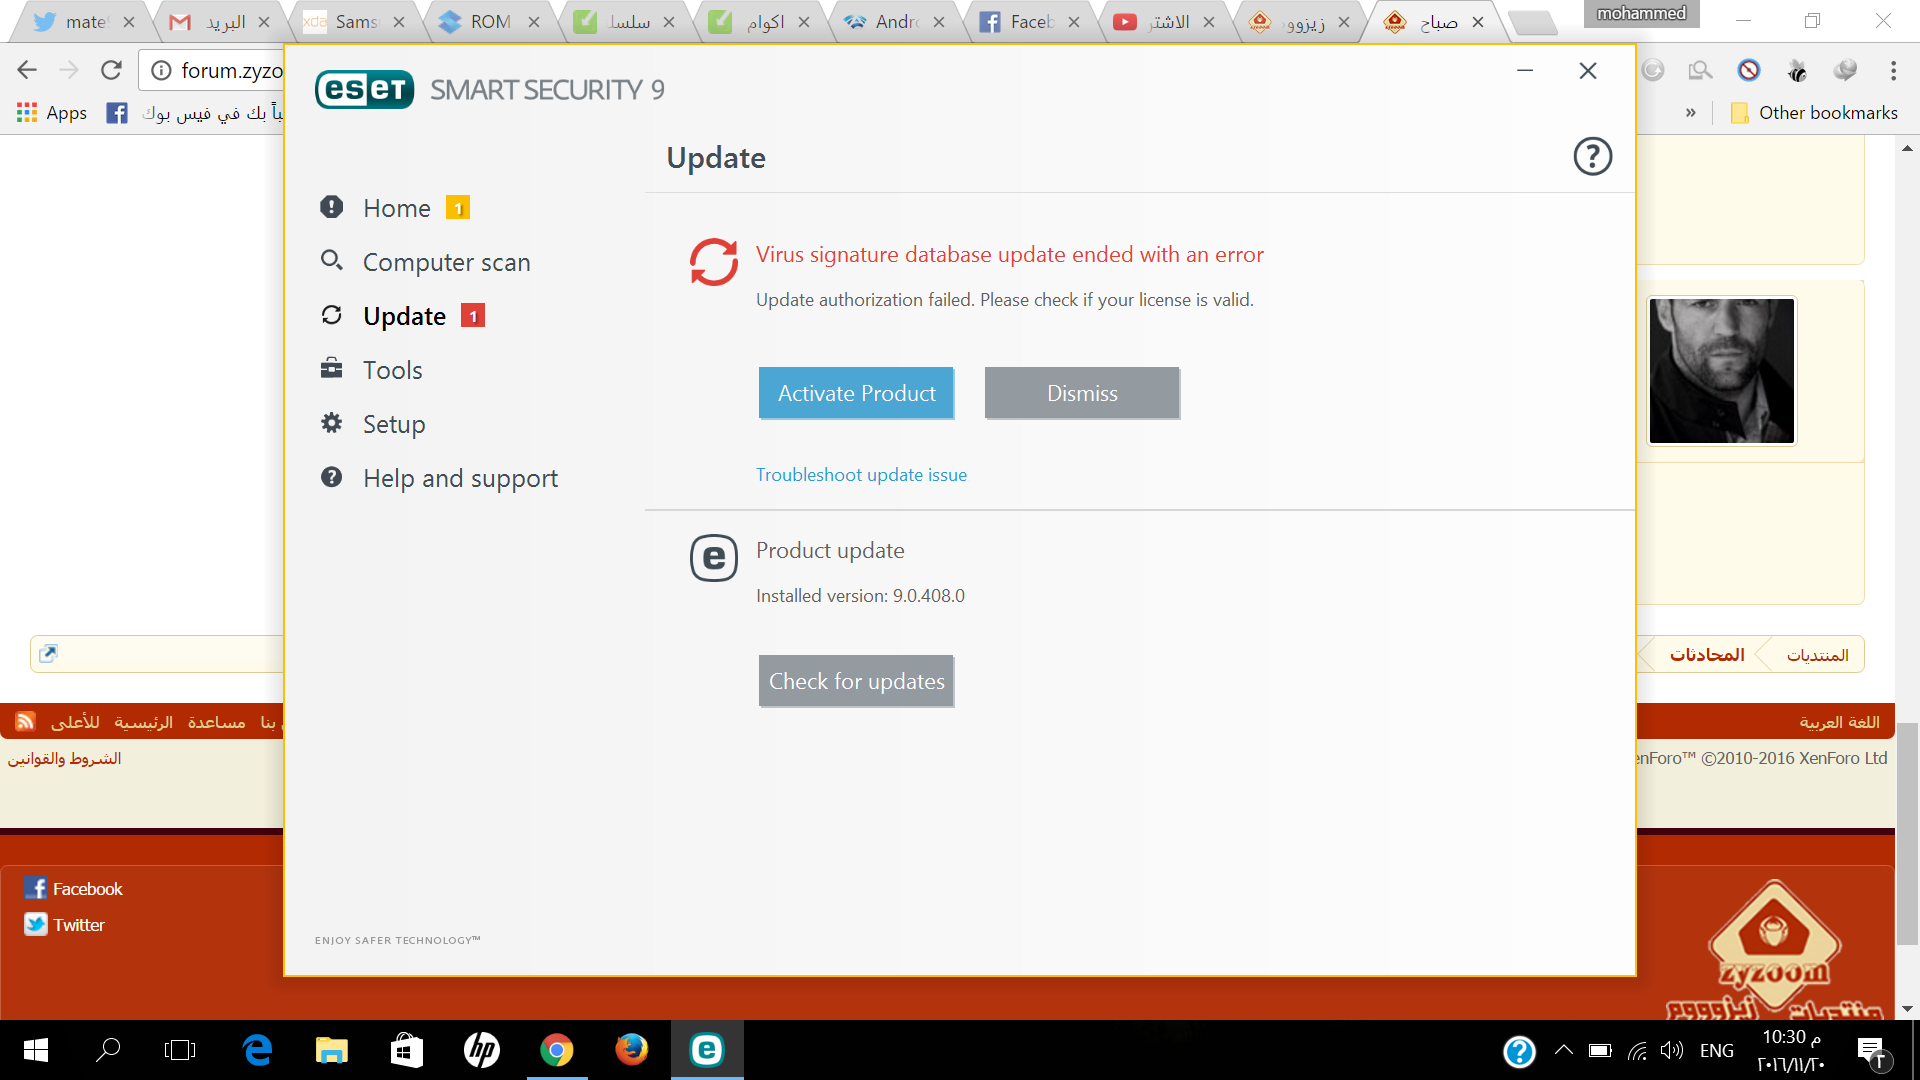
Task: Expand hidden bookmarks chevron
Action: click(x=1690, y=113)
